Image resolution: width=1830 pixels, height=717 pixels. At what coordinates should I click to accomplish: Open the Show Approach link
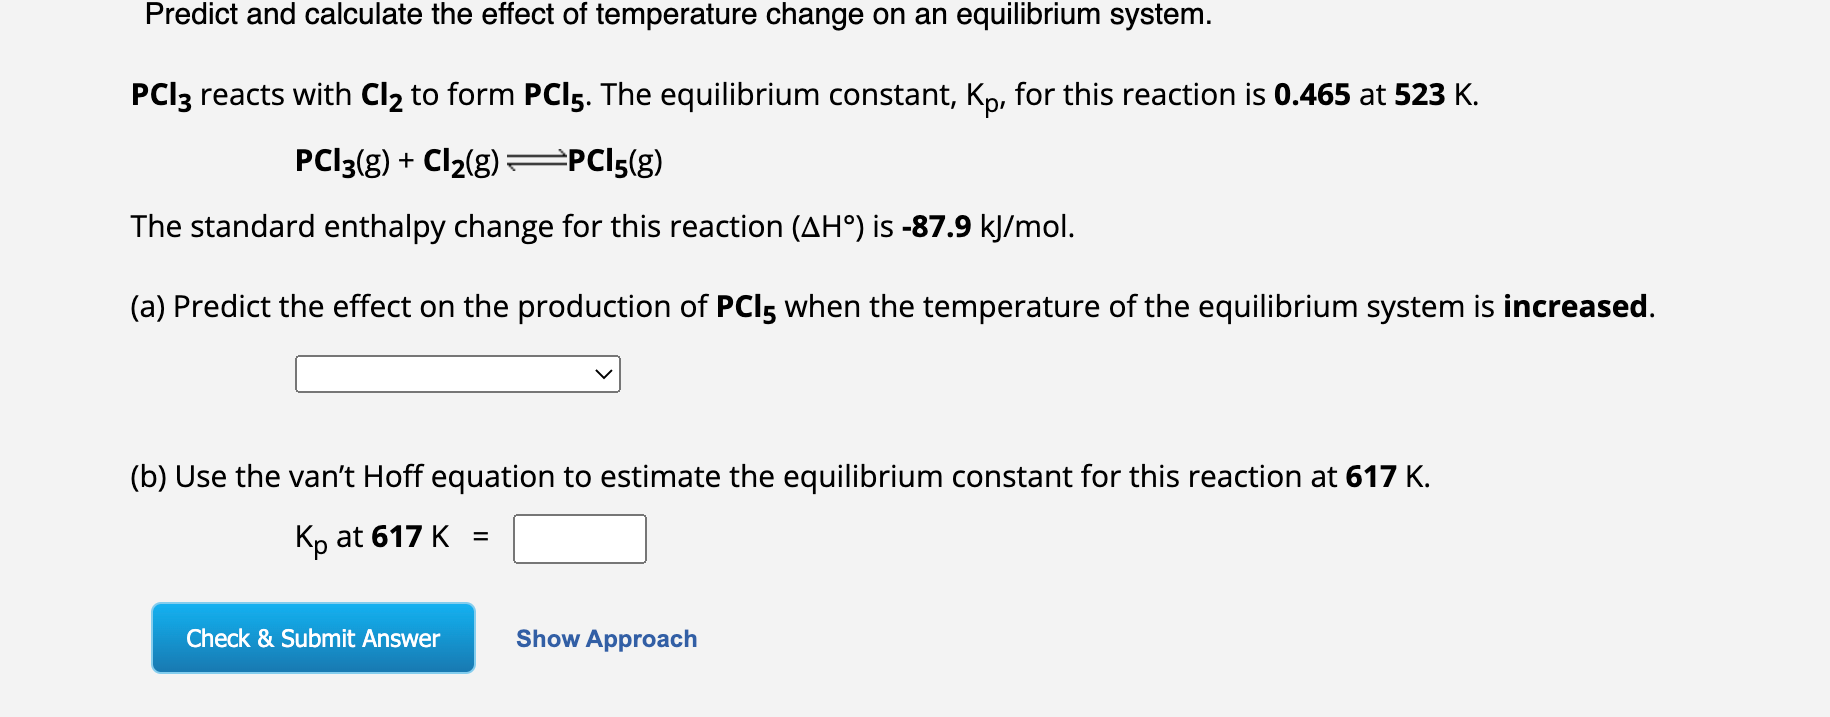point(605,638)
